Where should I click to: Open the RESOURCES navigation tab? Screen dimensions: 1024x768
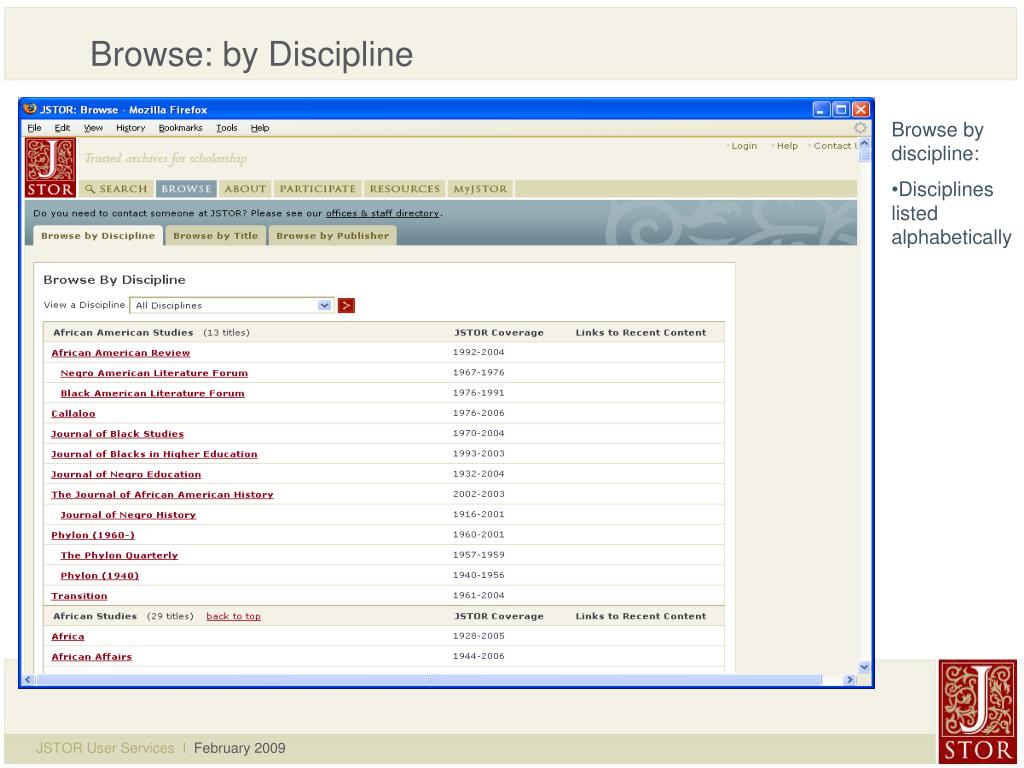point(404,189)
